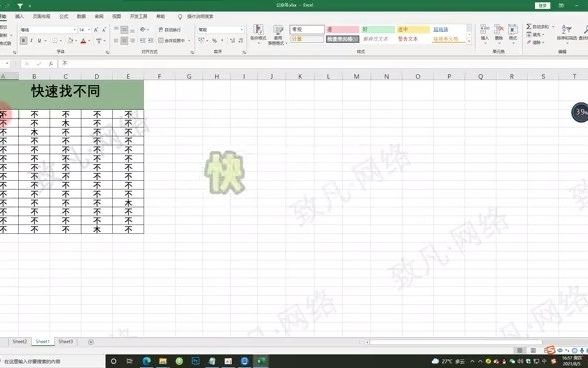Click the Sort and Filter icon
Viewport: 588px width, 368px height.
tap(566, 33)
